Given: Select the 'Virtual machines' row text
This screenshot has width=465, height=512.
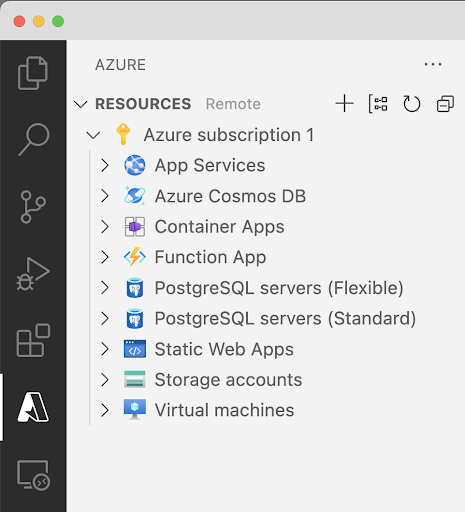Looking at the screenshot, I should (x=225, y=410).
